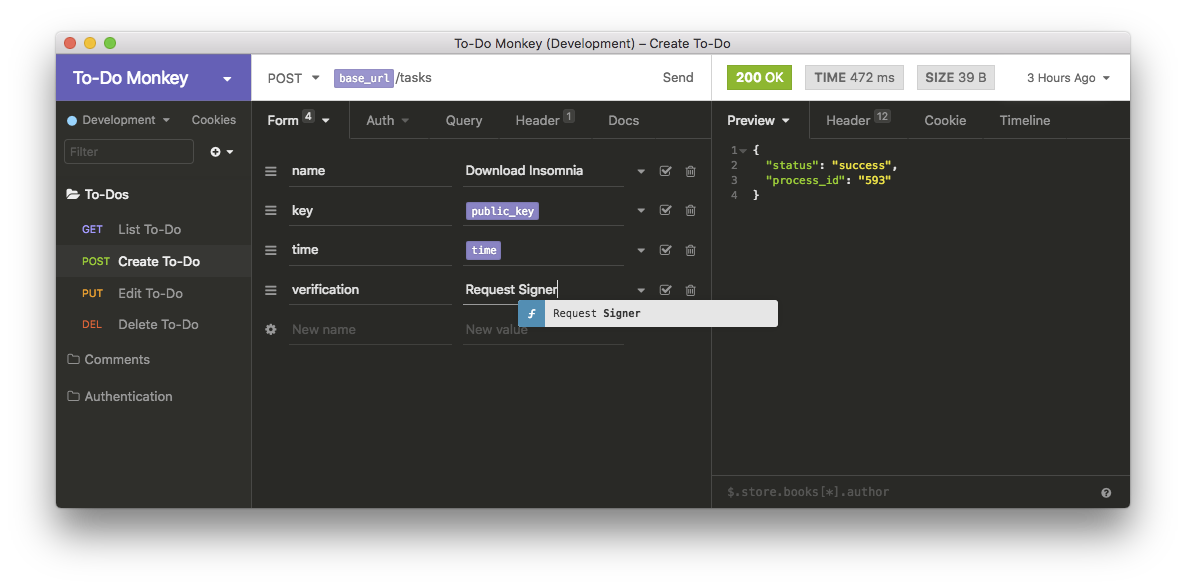Click the sidebar Filter input
The image size is (1186, 588).
point(129,152)
